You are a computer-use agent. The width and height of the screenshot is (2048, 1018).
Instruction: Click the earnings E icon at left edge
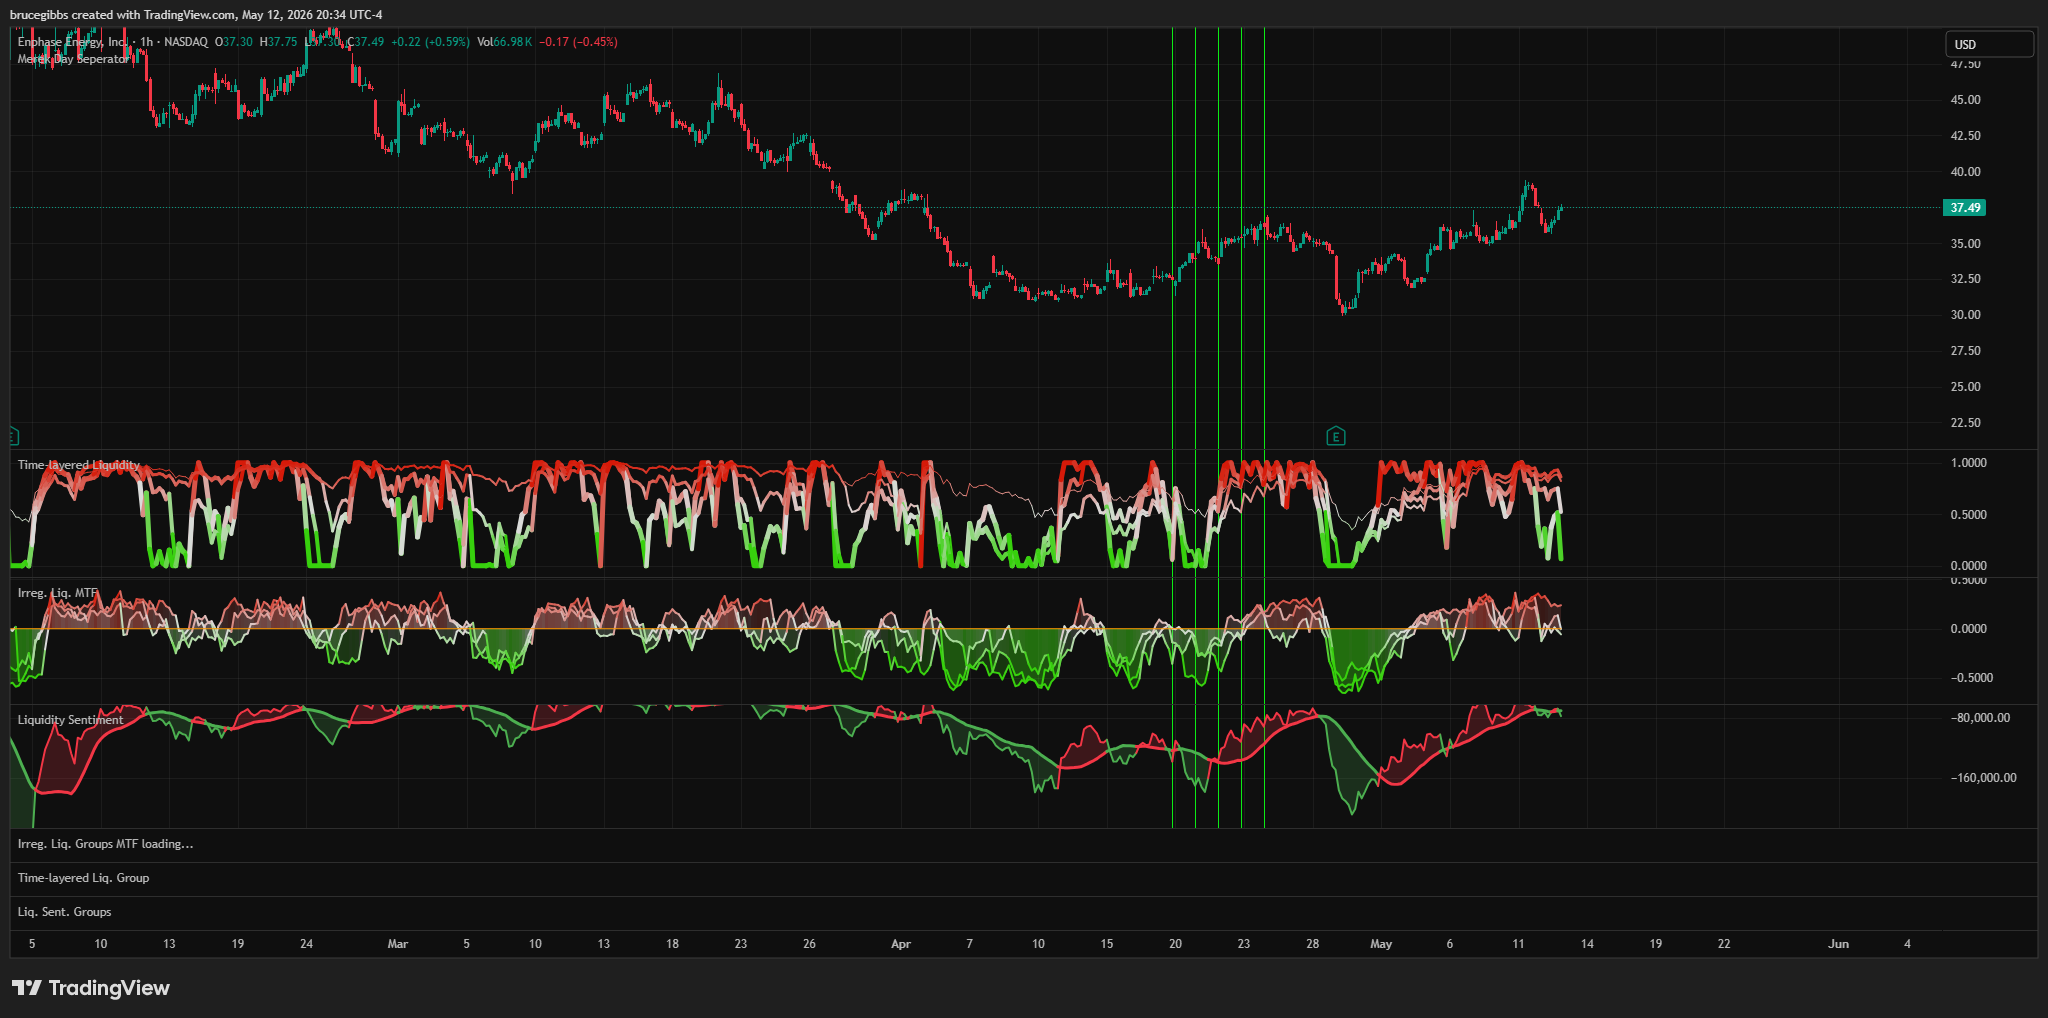click(14, 436)
